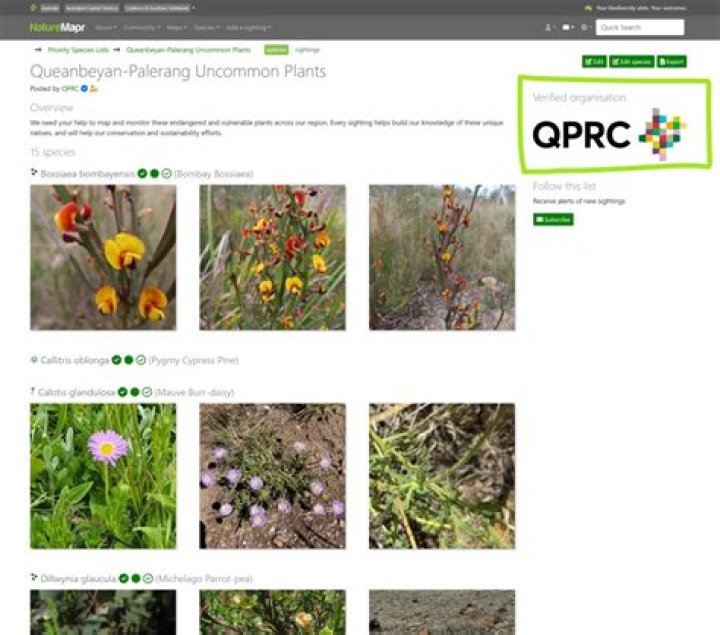Click the solid check badge after Dillwynia glaucula
Viewport: 720px width, 635px height.
tap(124, 579)
